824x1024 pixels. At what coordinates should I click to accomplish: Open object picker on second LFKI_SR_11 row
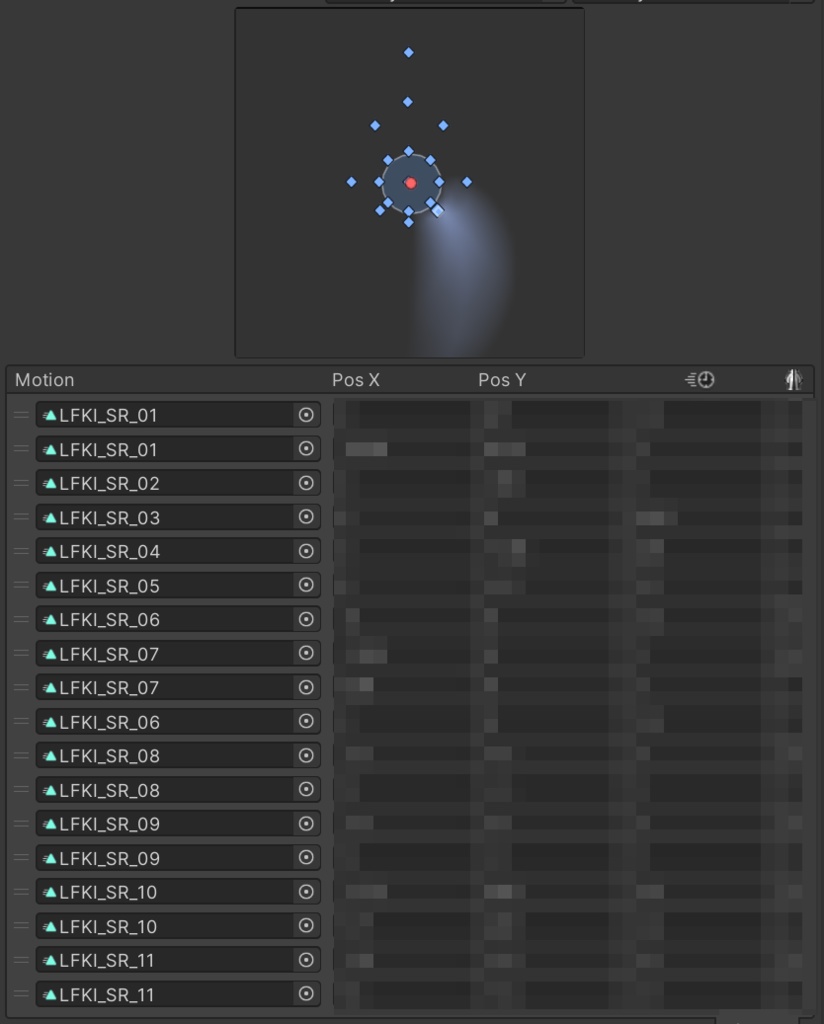[x=306, y=994]
